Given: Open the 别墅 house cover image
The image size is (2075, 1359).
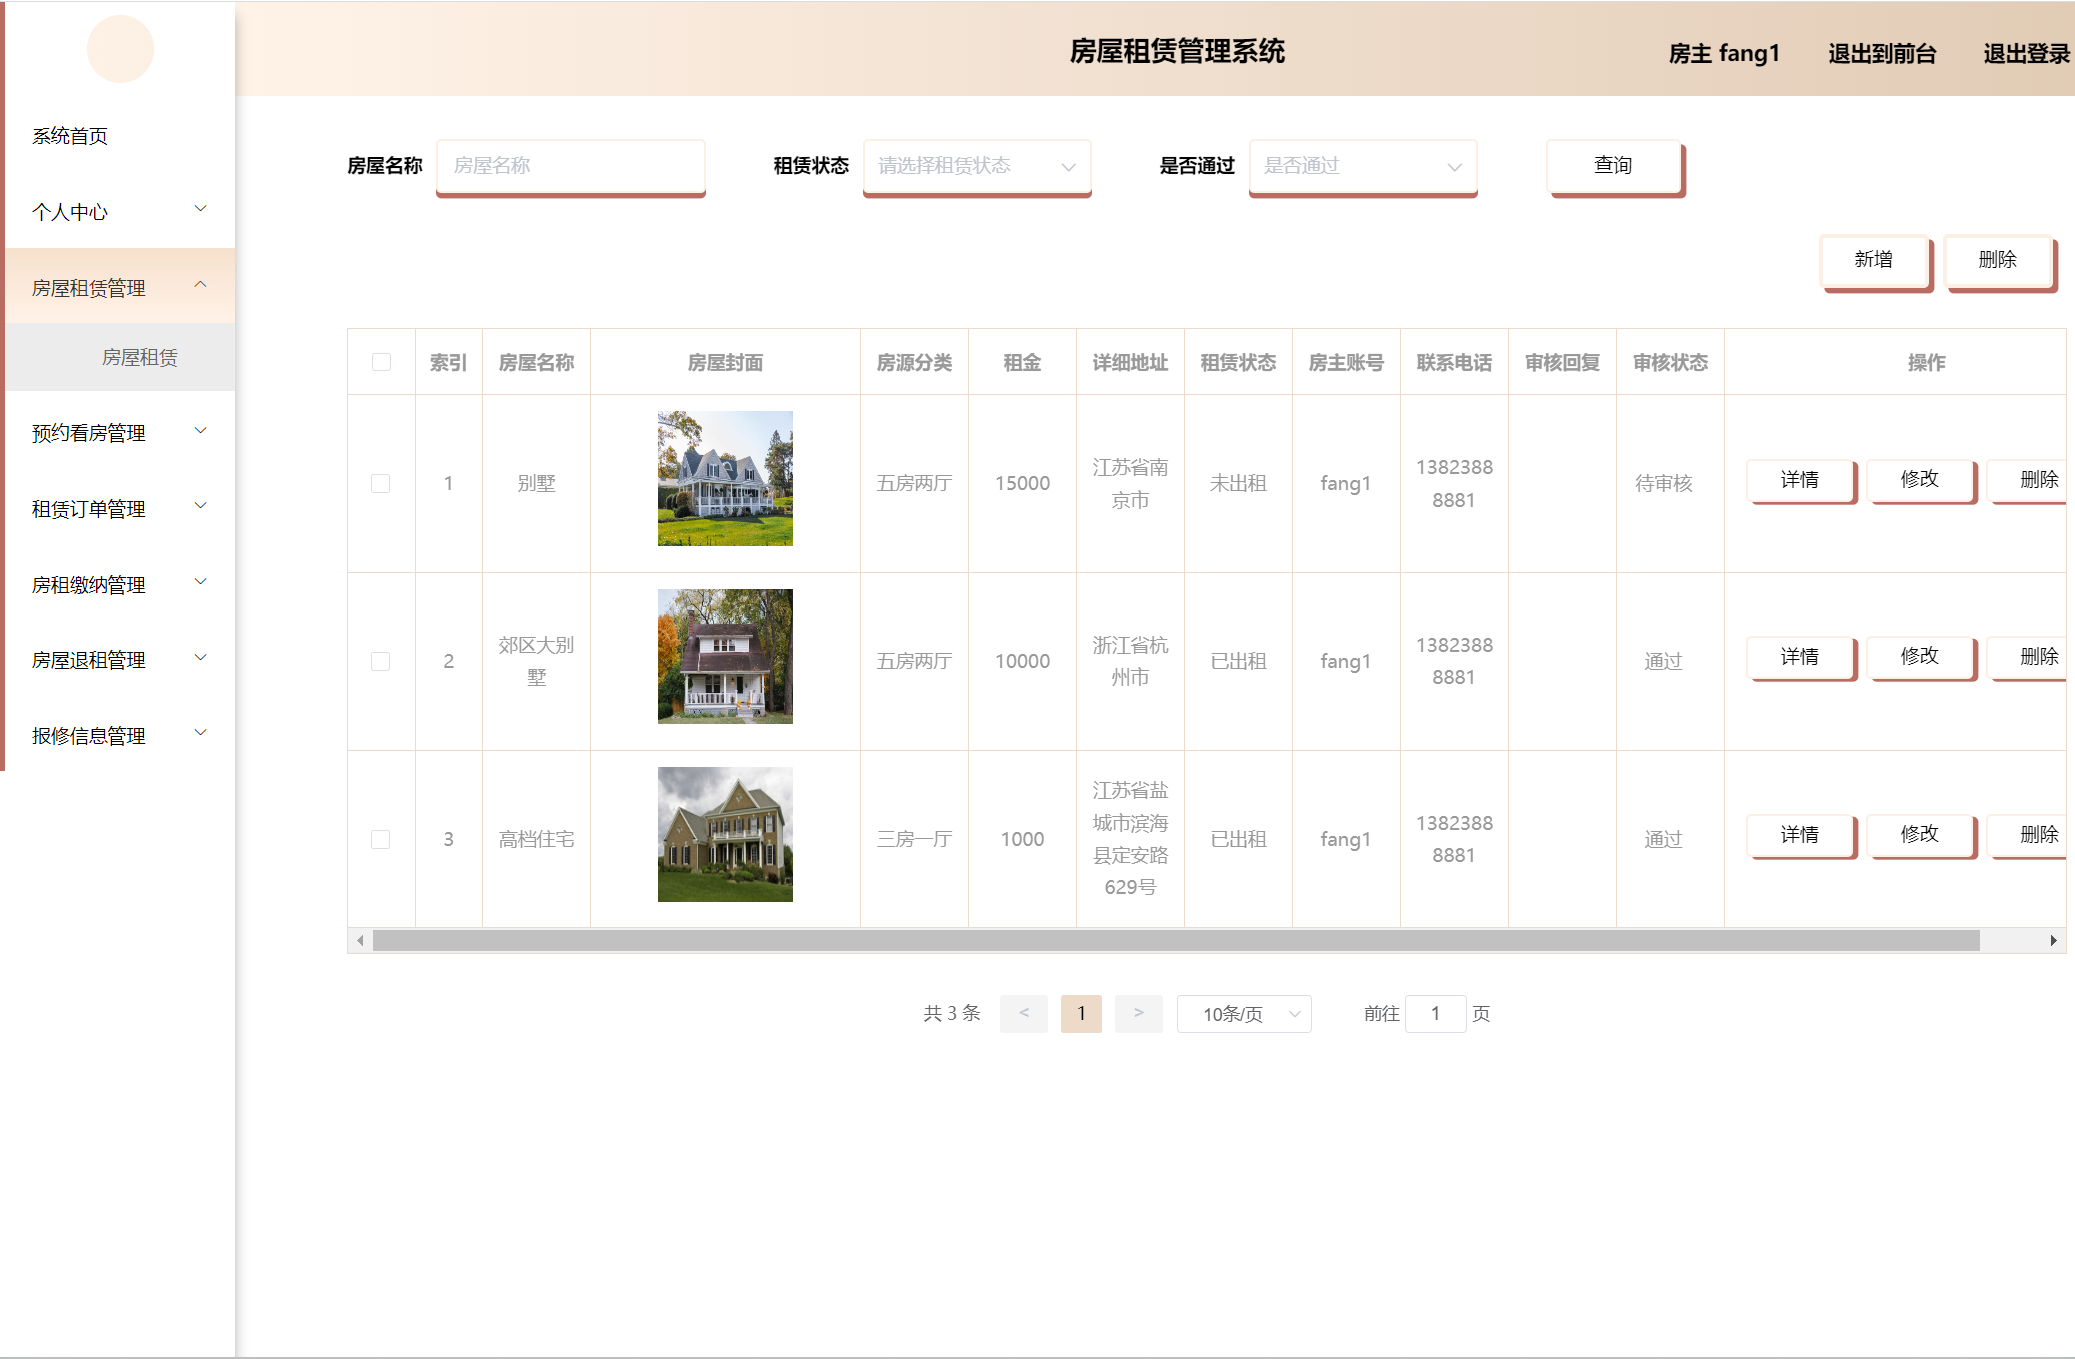Looking at the screenshot, I should point(725,479).
